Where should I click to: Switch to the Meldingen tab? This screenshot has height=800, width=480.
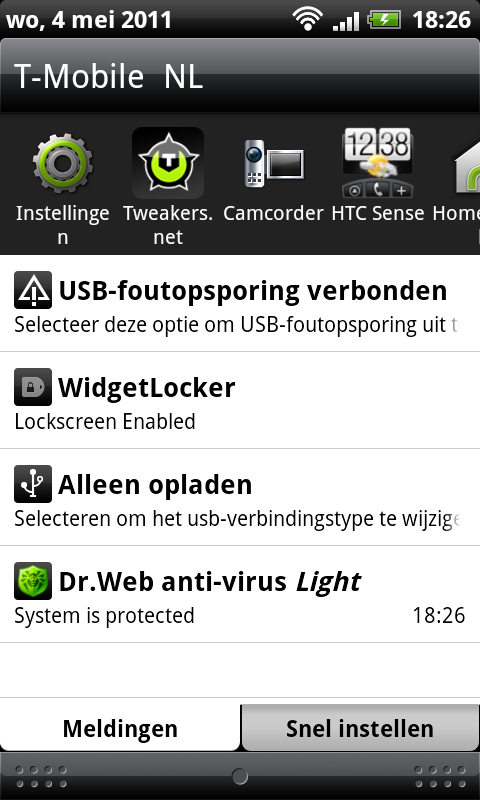[120, 728]
